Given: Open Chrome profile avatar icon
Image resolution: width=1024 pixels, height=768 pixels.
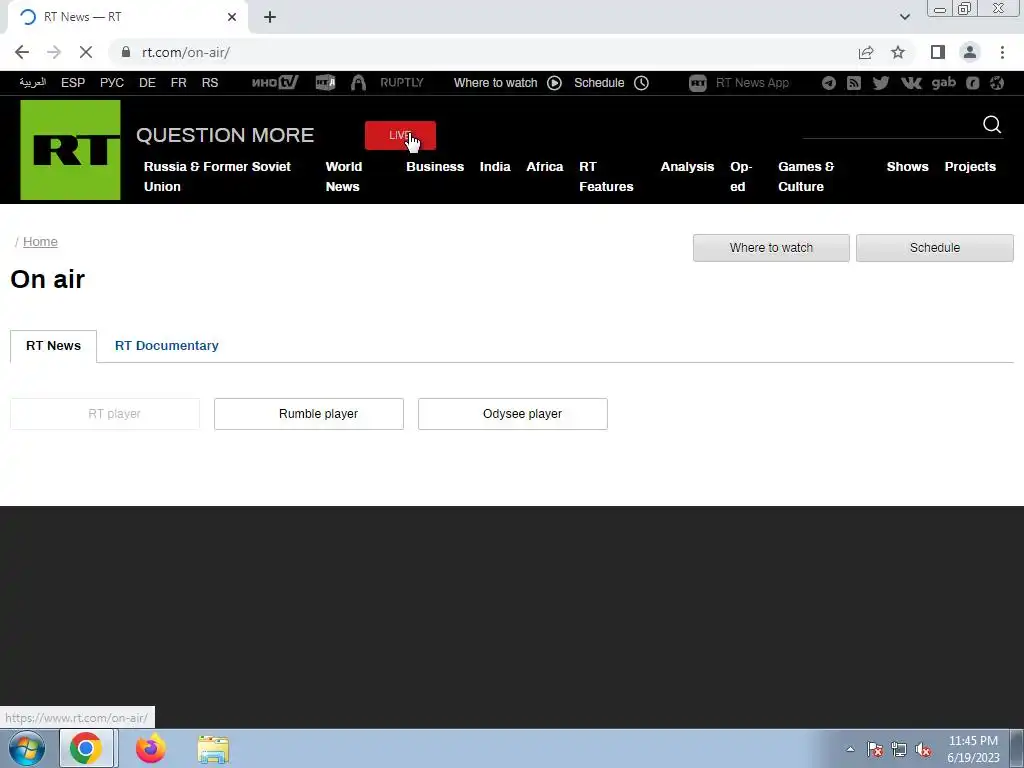Looking at the screenshot, I should tap(970, 52).
